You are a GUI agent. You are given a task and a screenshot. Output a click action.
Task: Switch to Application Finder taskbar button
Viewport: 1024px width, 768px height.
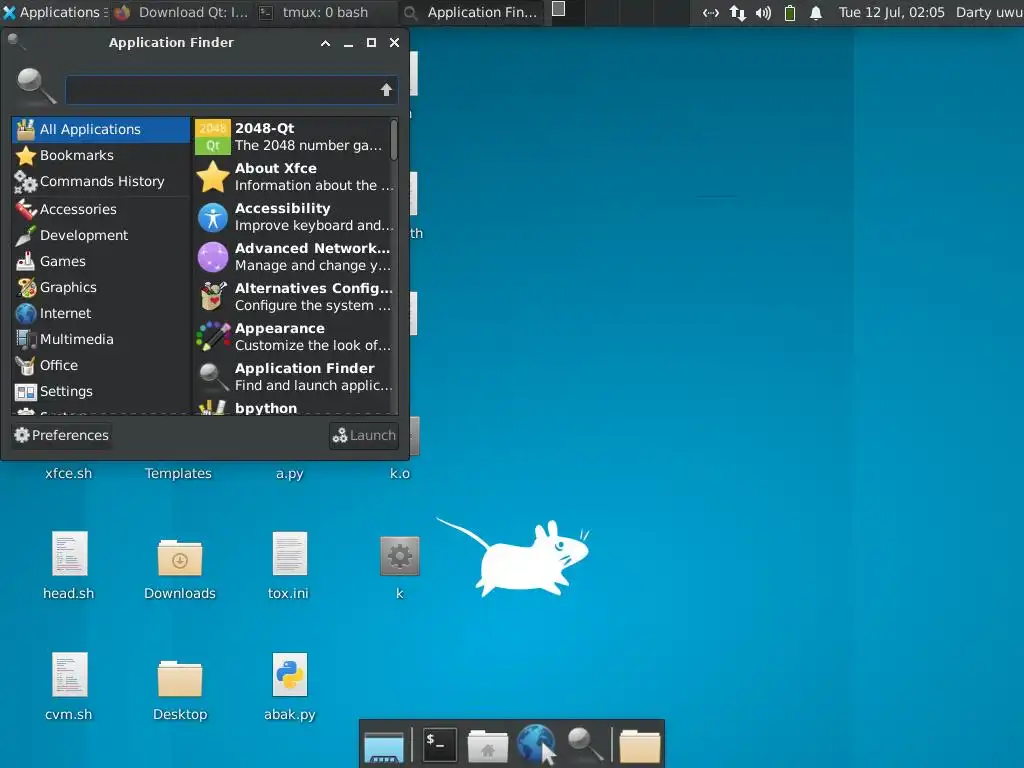[x=470, y=12]
